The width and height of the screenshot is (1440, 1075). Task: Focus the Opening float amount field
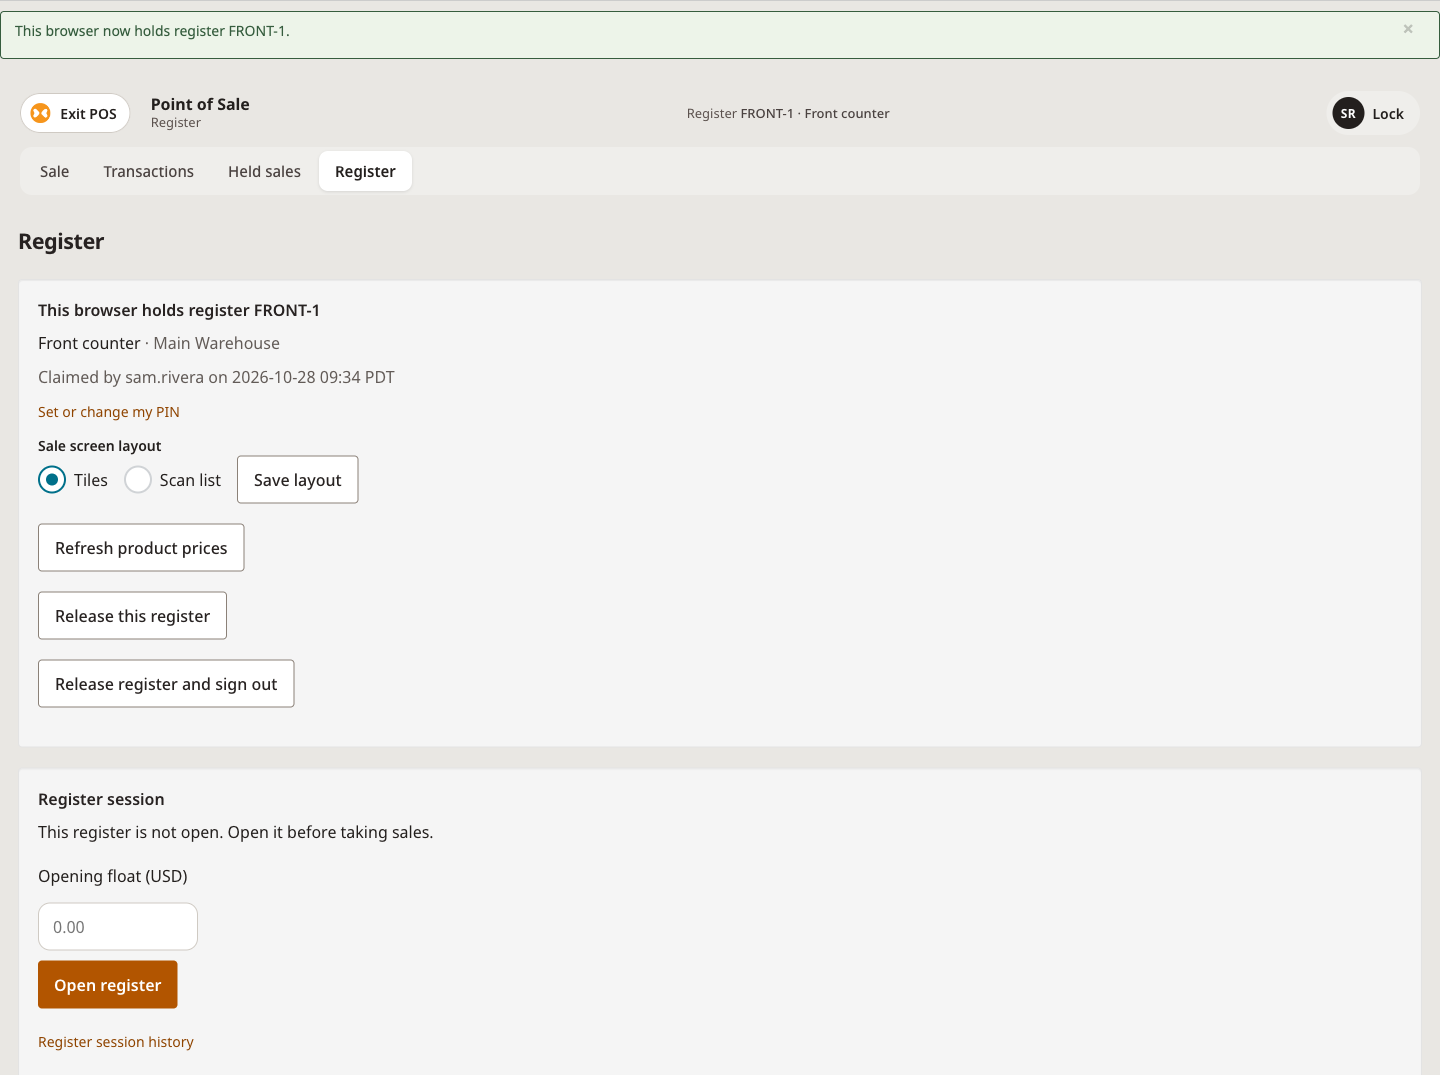pos(118,927)
